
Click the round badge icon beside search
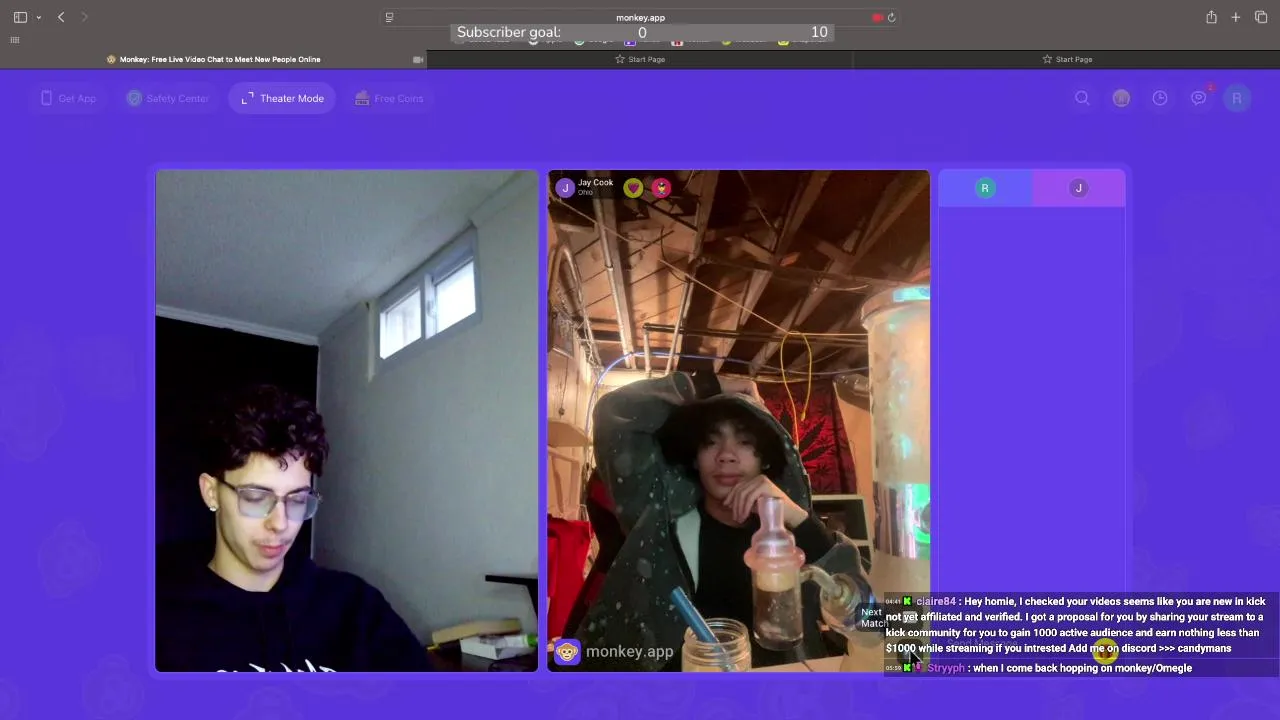tap(1121, 98)
